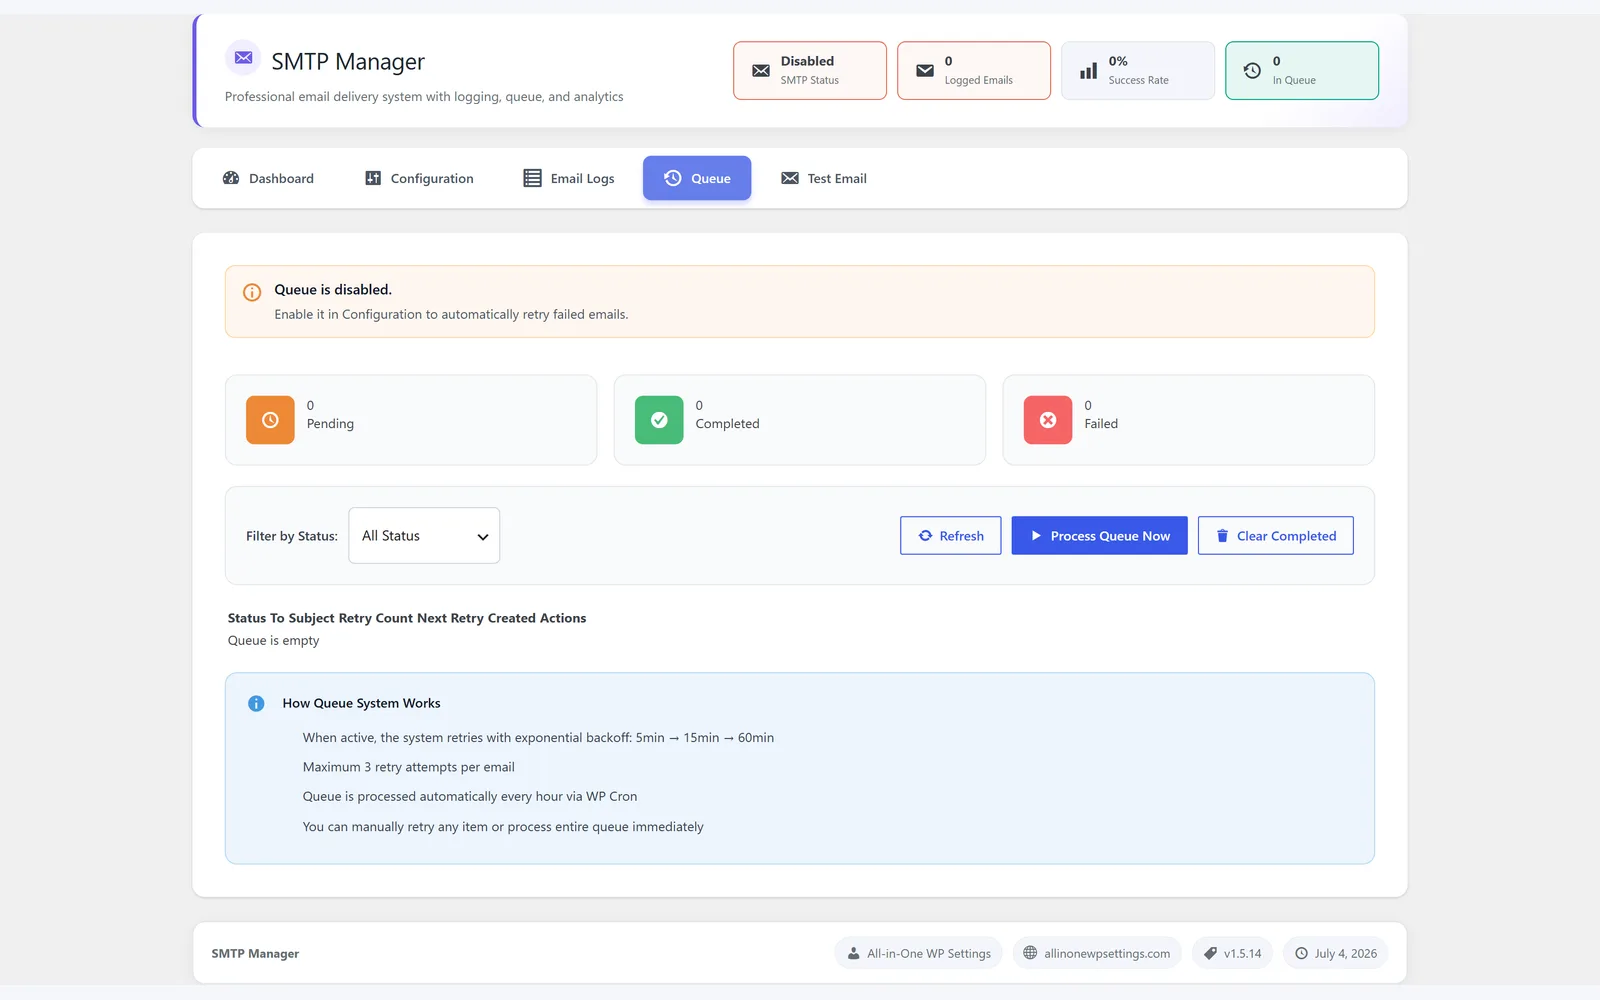Open the Configuration tab
Image resolution: width=1600 pixels, height=1000 pixels.
point(419,178)
